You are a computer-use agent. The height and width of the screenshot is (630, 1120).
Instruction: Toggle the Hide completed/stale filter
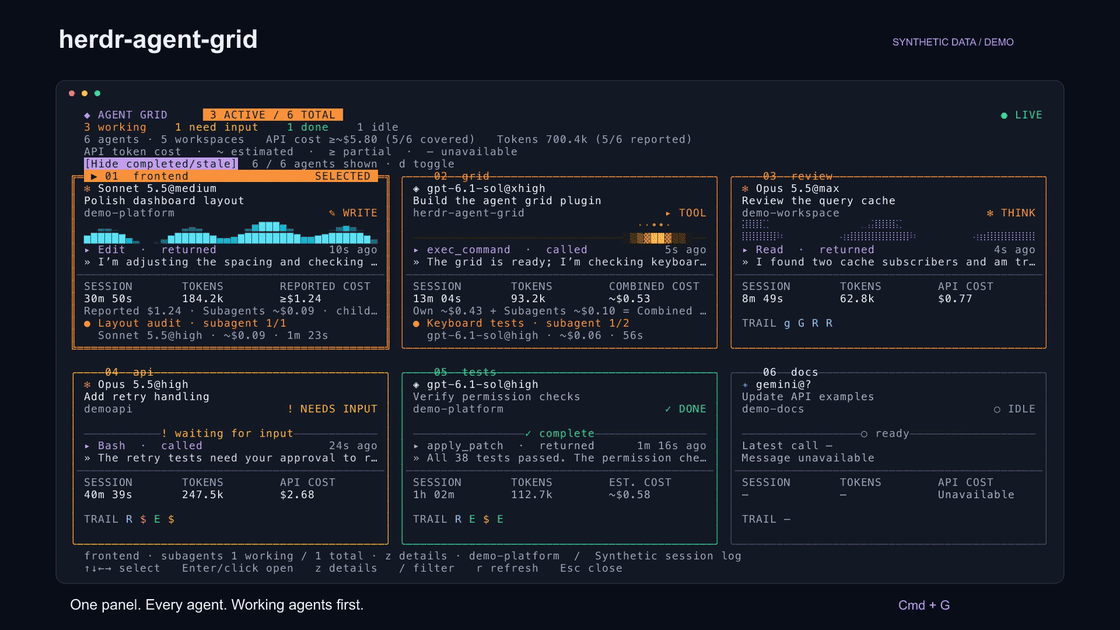[x=161, y=164]
